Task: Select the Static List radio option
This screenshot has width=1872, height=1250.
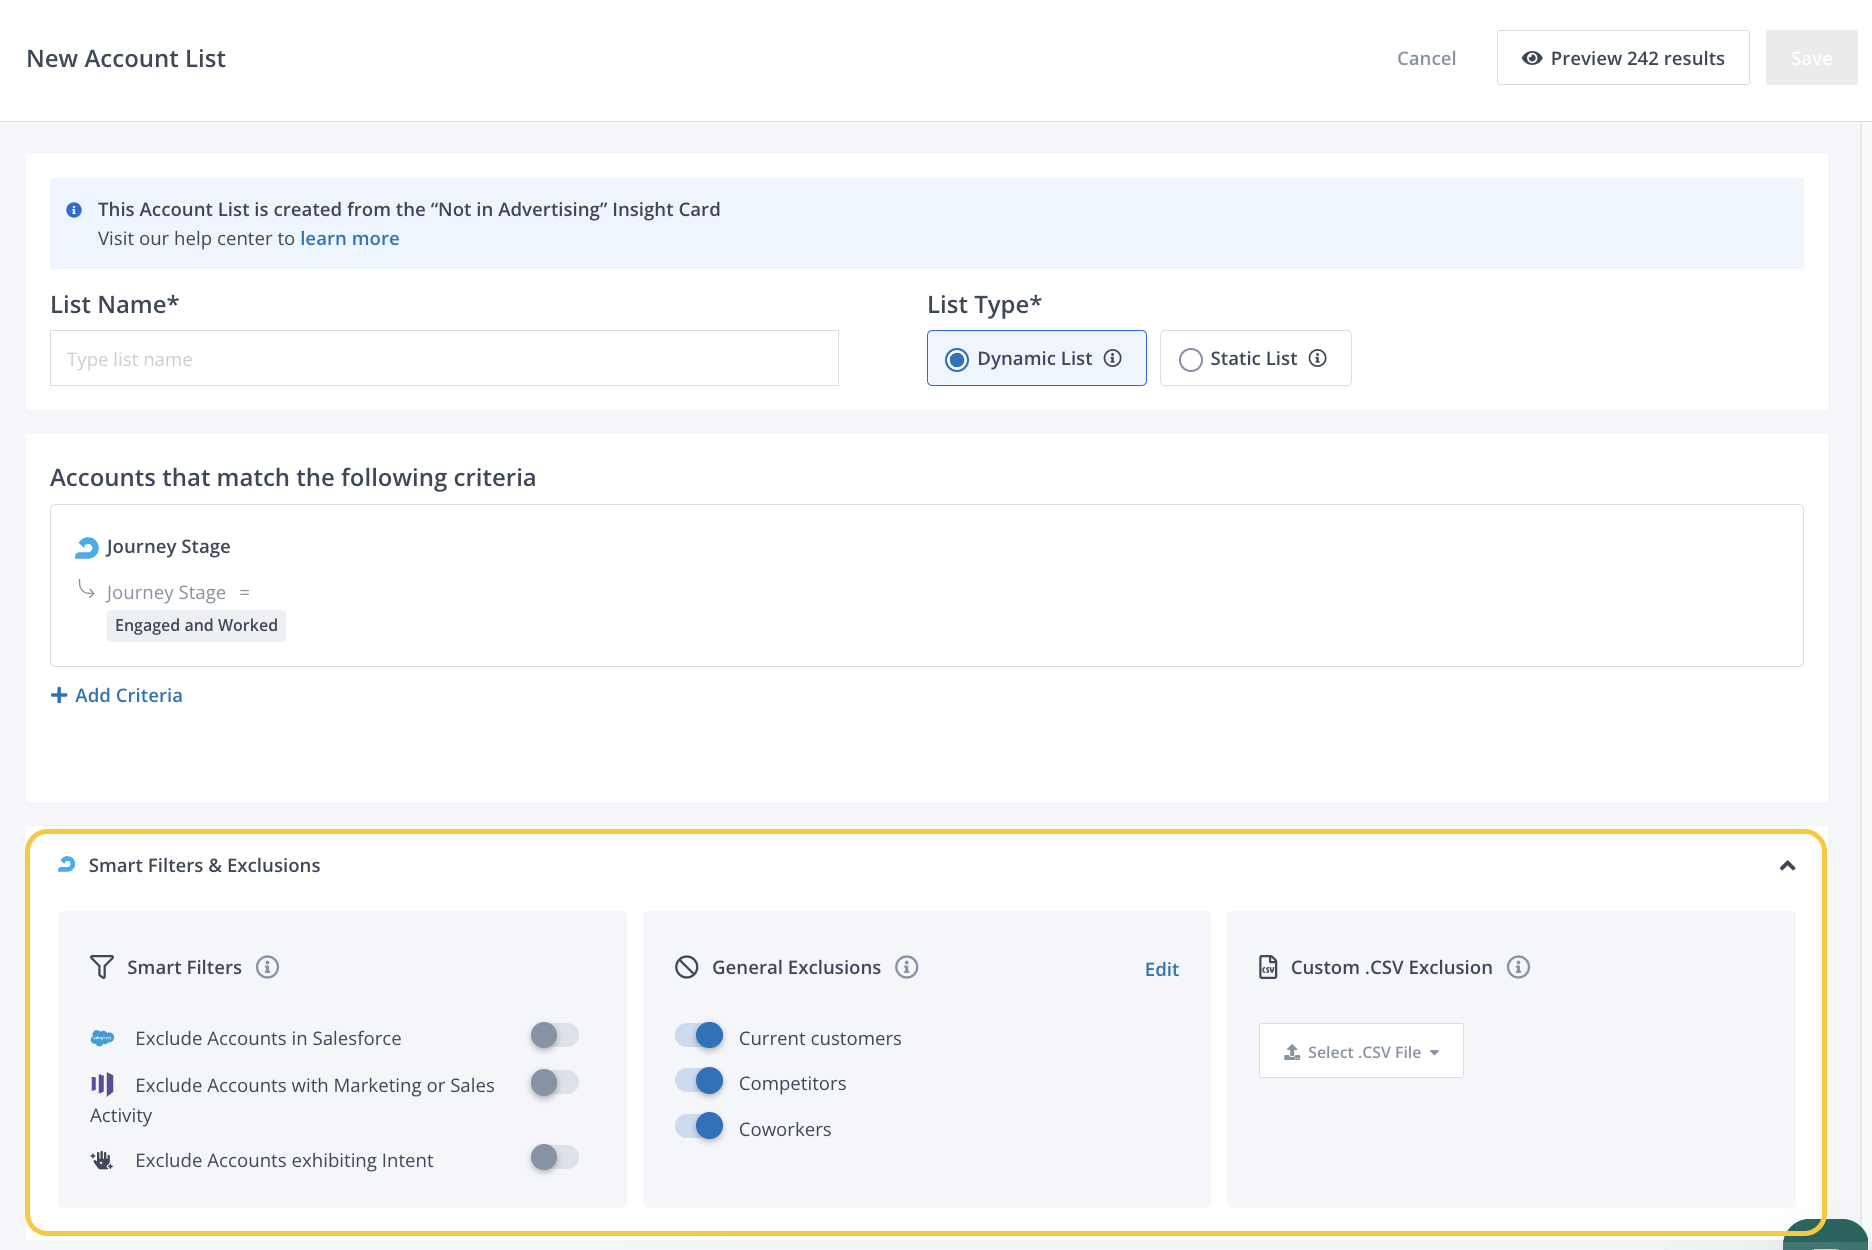Action: pos(1190,359)
